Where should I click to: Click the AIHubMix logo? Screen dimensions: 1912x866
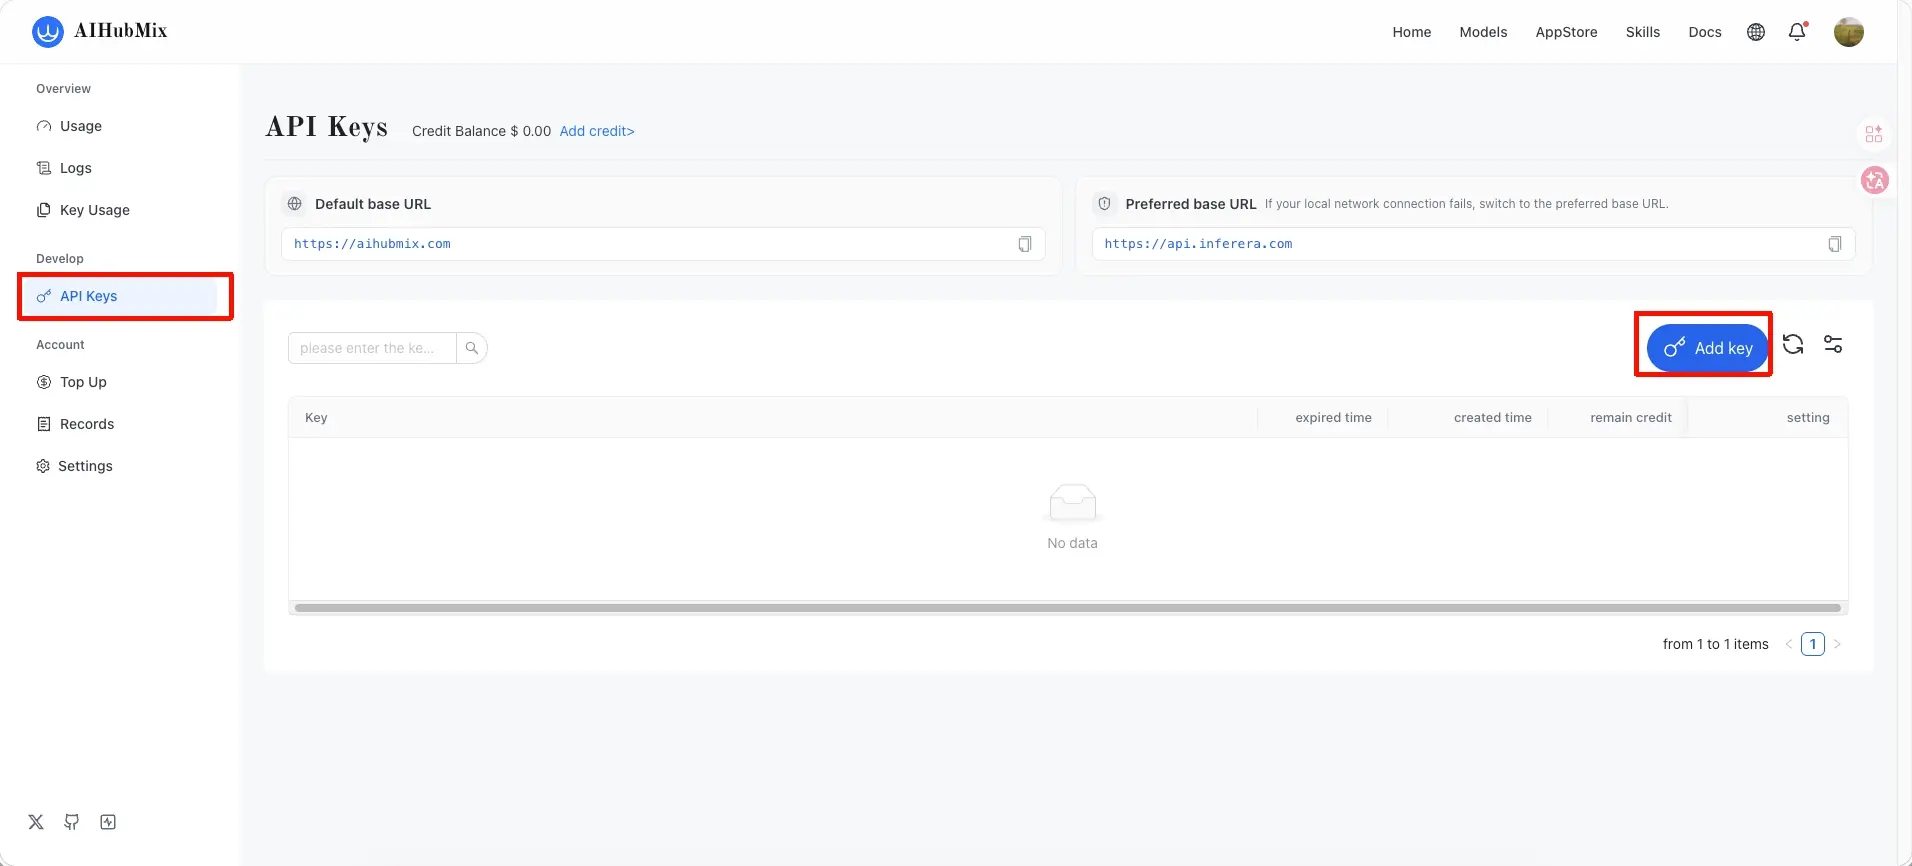click(x=100, y=31)
